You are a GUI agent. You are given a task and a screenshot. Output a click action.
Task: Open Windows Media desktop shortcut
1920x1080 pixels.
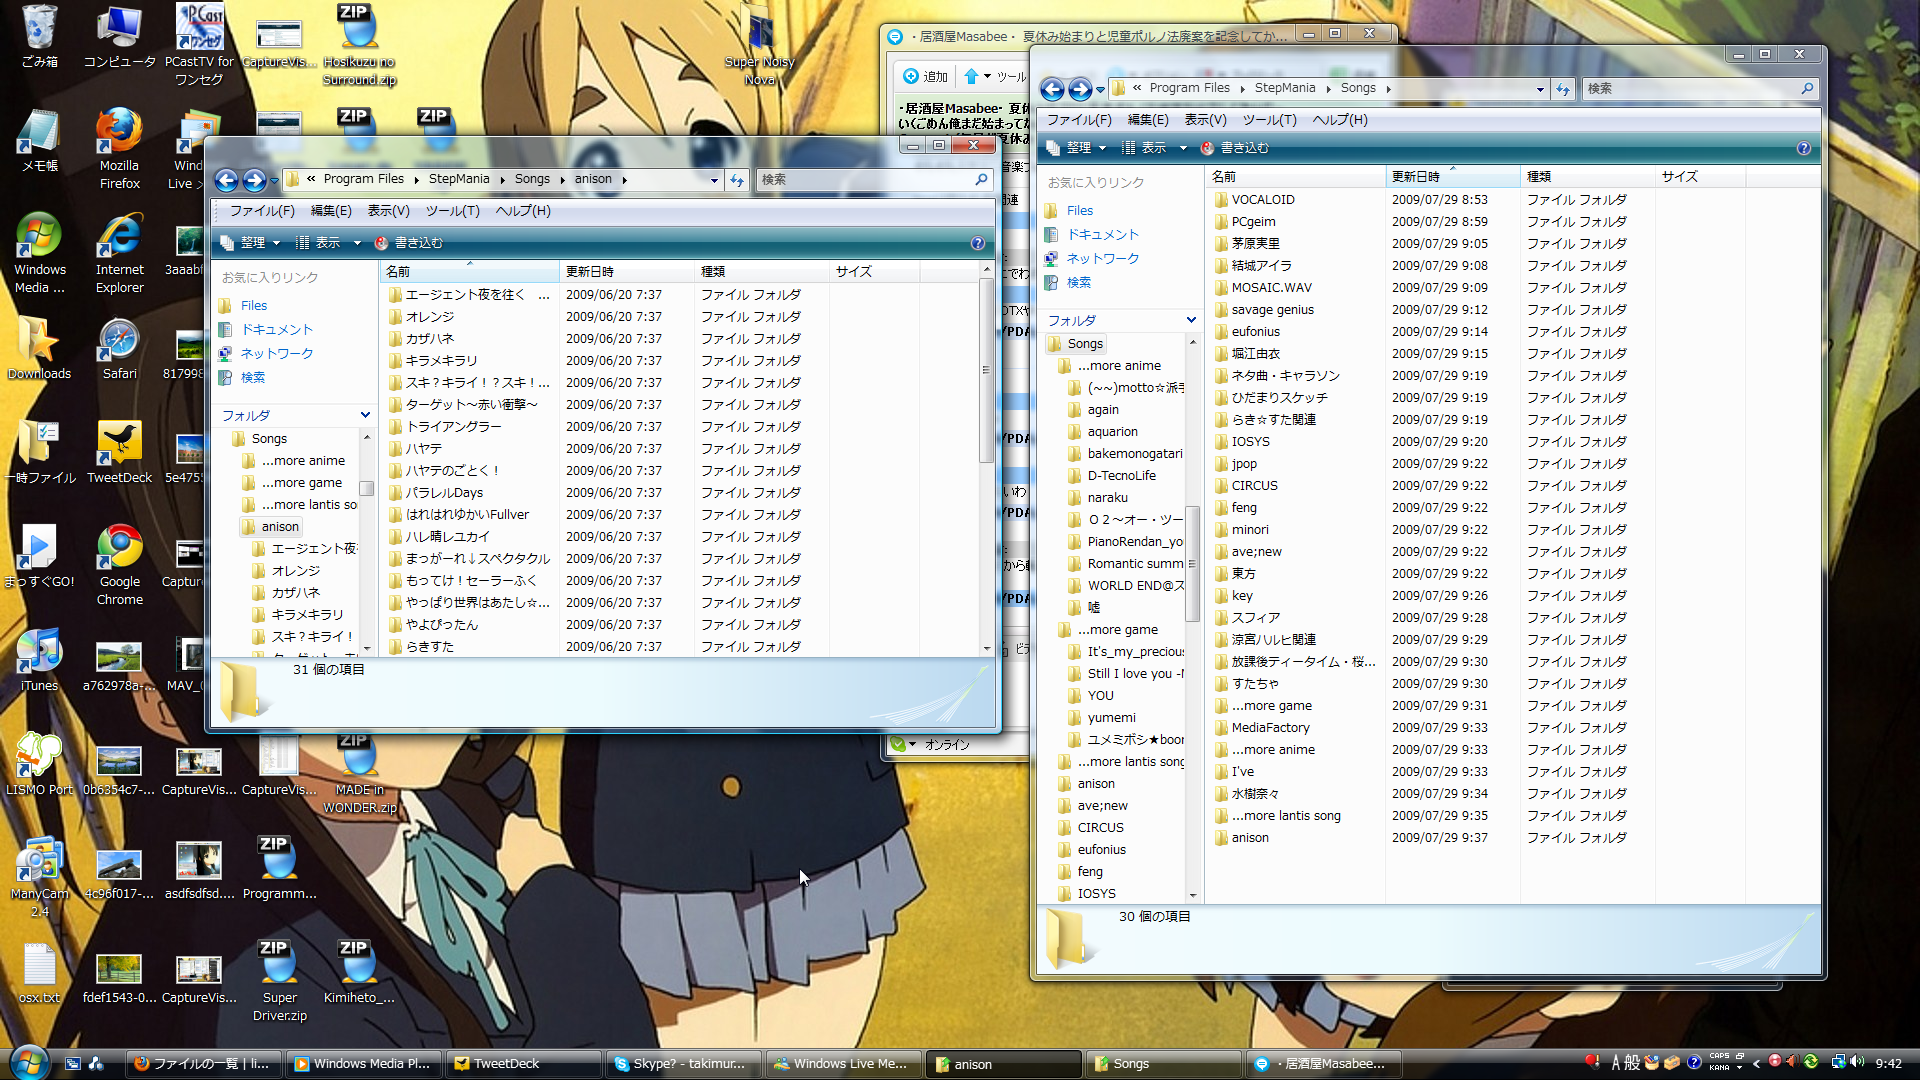(39, 253)
